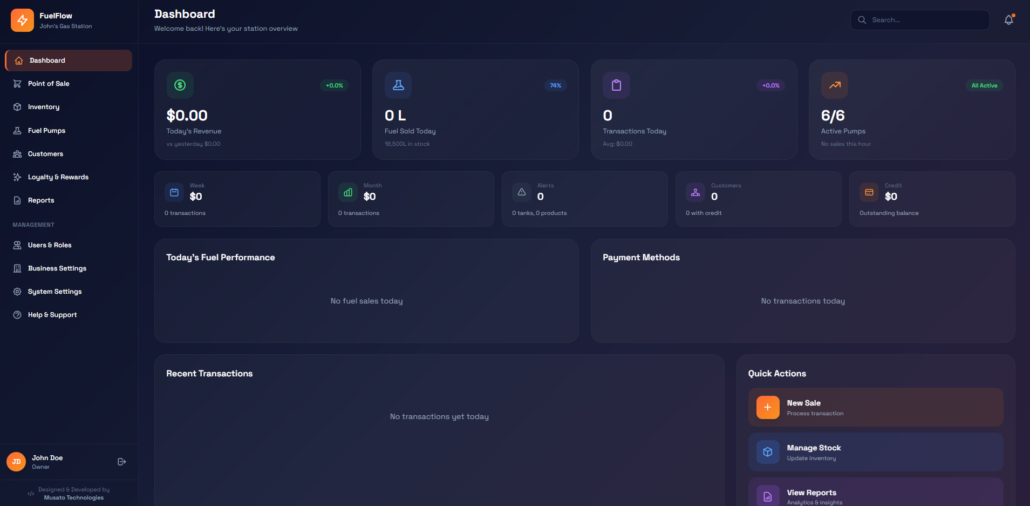This screenshot has width=1030, height=506.
Task: Click the trending arrow icon on Active Pumps
Action: [834, 85]
